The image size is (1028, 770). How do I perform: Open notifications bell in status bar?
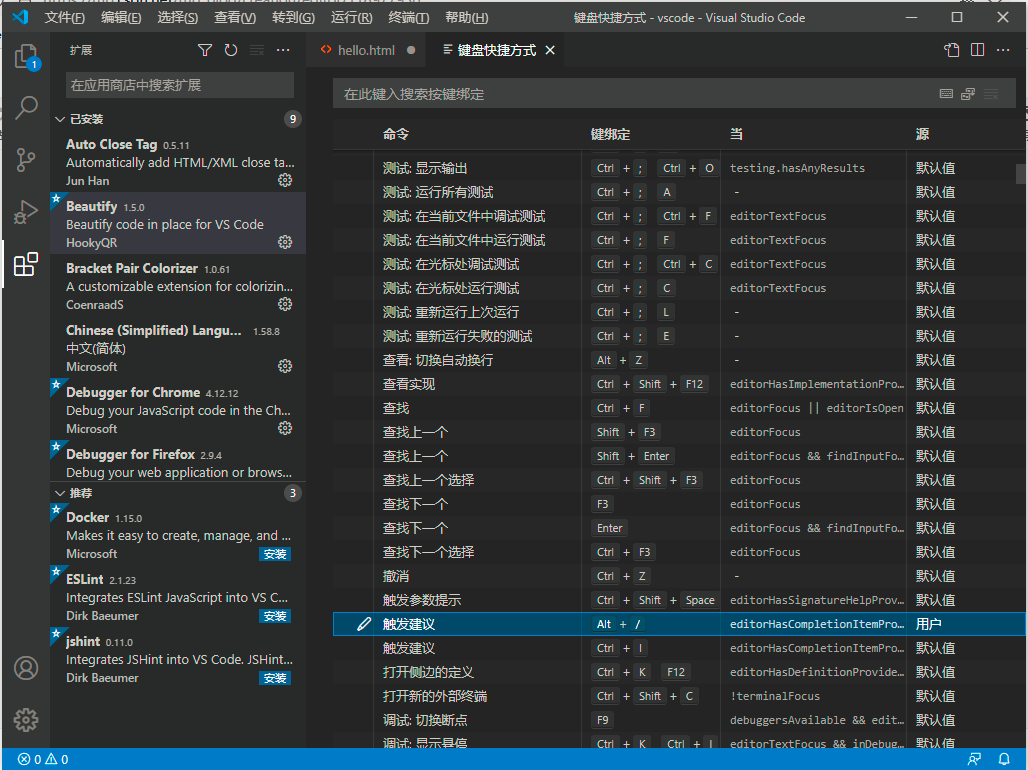(1004, 759)
